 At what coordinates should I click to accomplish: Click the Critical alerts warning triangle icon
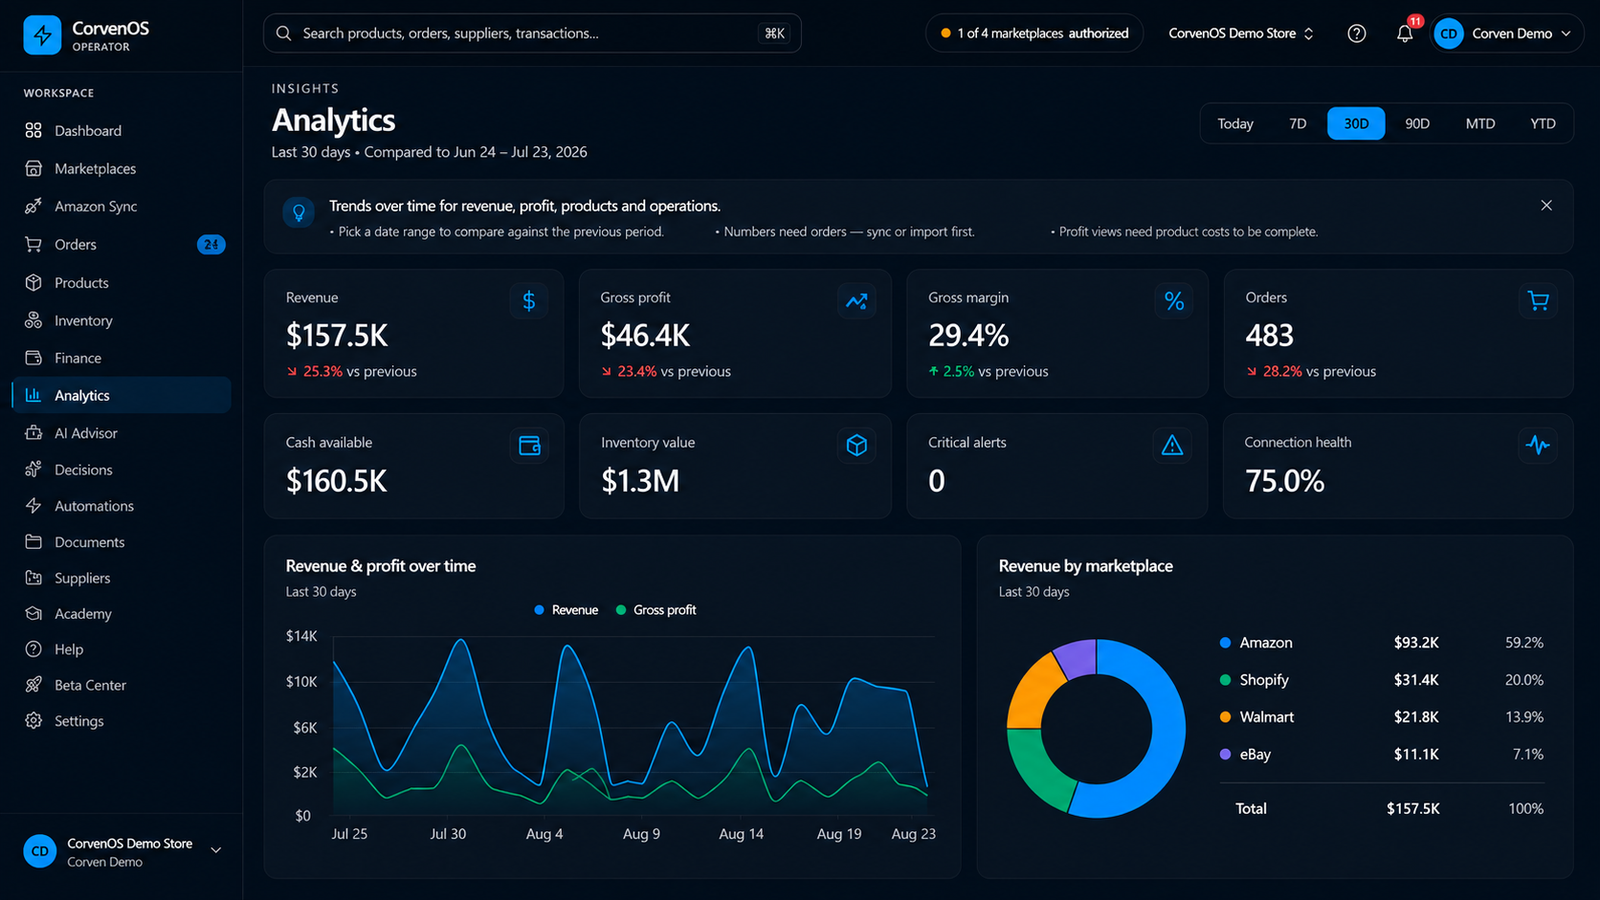pos(1172,445)
